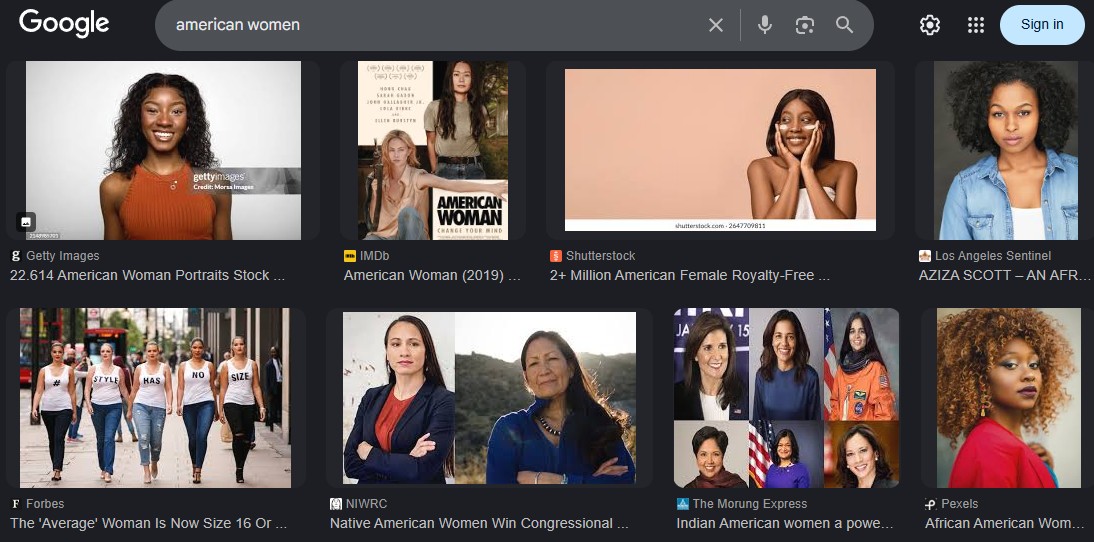Click the Morung Express favicon
This screenshot has height=542, width=1094.
[682, 504]
